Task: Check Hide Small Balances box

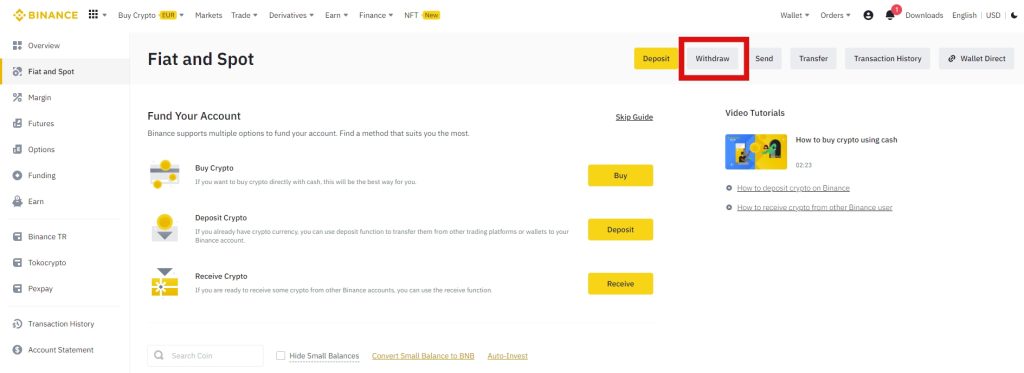Action: coord(280,355)
